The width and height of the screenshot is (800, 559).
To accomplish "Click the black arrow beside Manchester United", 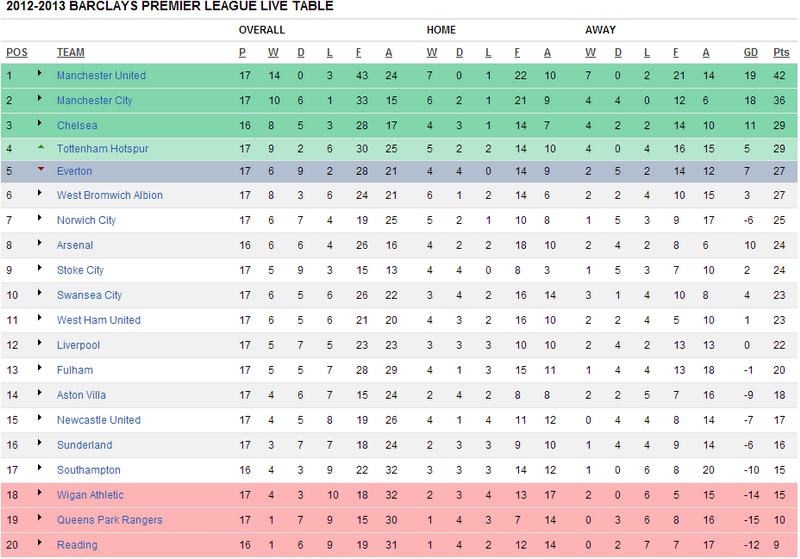I will (x=39, y=73).
